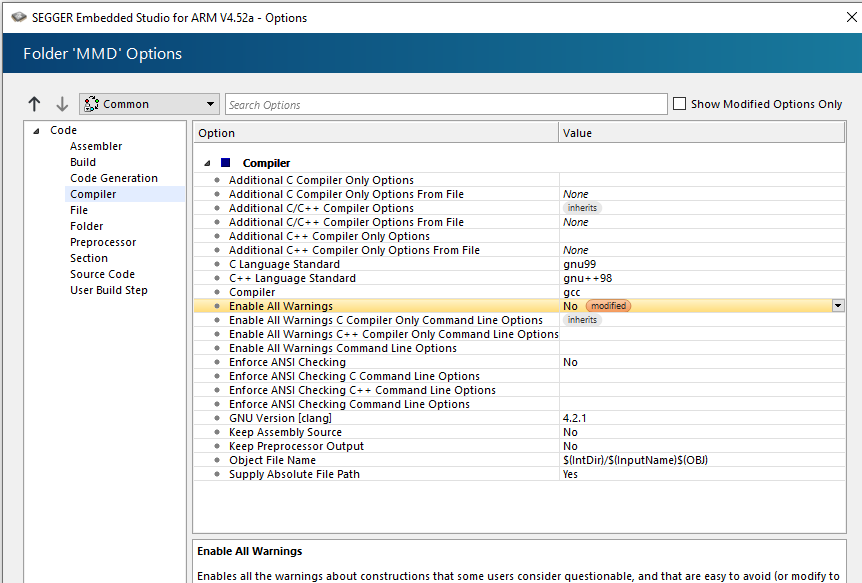Select GNU Version [clang] option

click(x=519, y=418)
